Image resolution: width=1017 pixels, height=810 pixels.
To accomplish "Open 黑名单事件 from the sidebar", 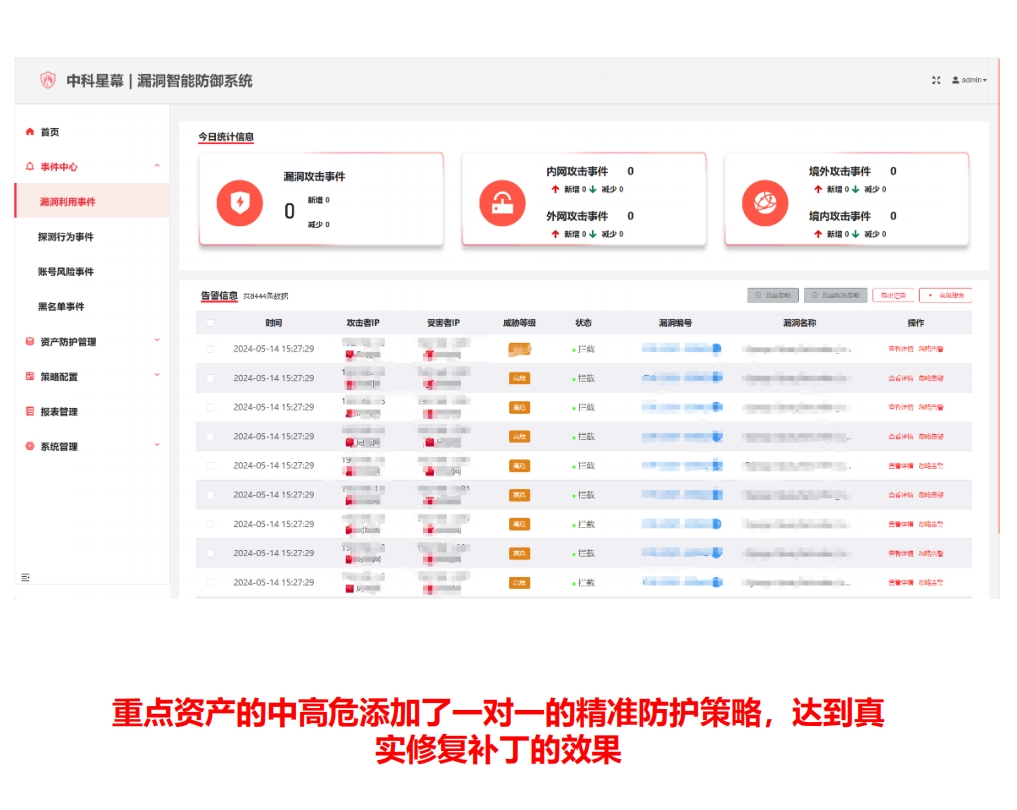I will tap(63, 306).
